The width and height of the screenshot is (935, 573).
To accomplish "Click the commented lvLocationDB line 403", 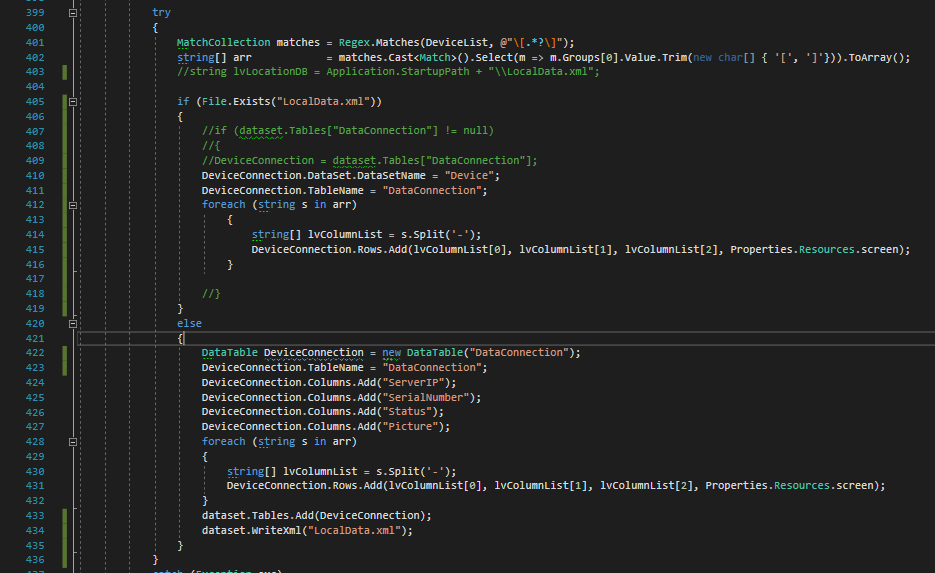I will tap(388, 72).
